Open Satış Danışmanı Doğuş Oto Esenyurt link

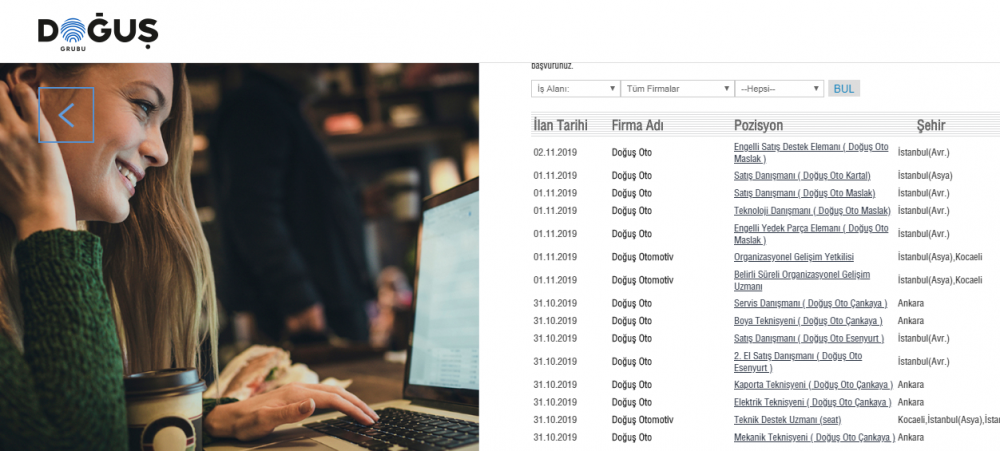809,338
